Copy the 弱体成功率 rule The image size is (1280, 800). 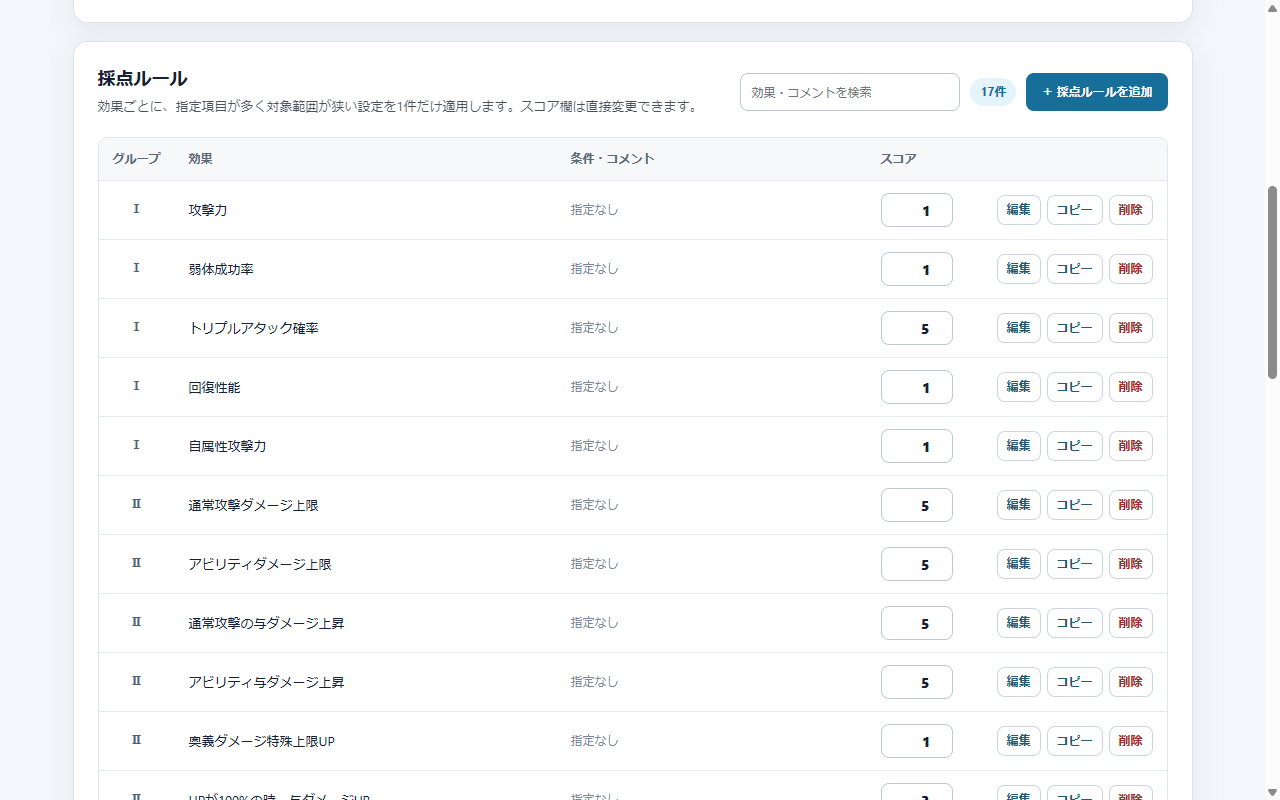tap(1074, 269)
